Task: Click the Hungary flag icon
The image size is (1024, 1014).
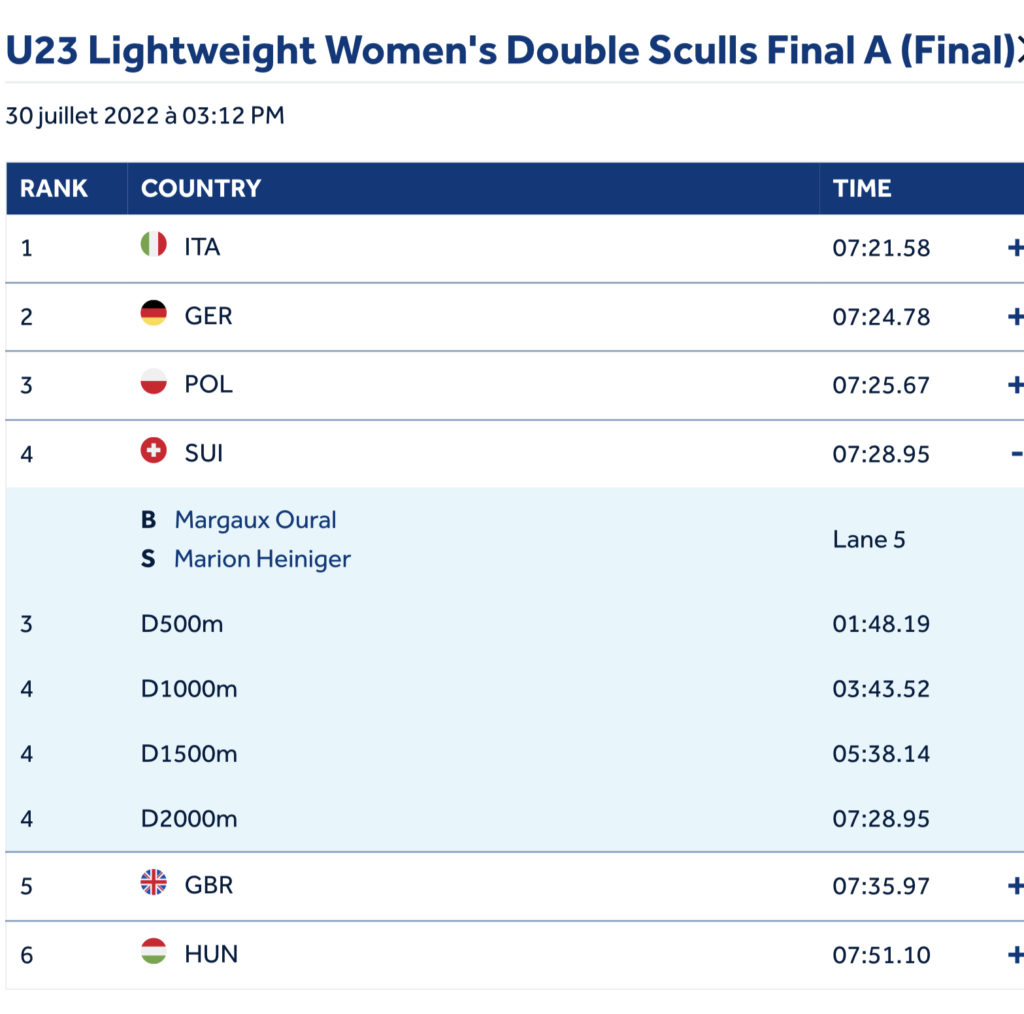Action: [x=153, y=951]
